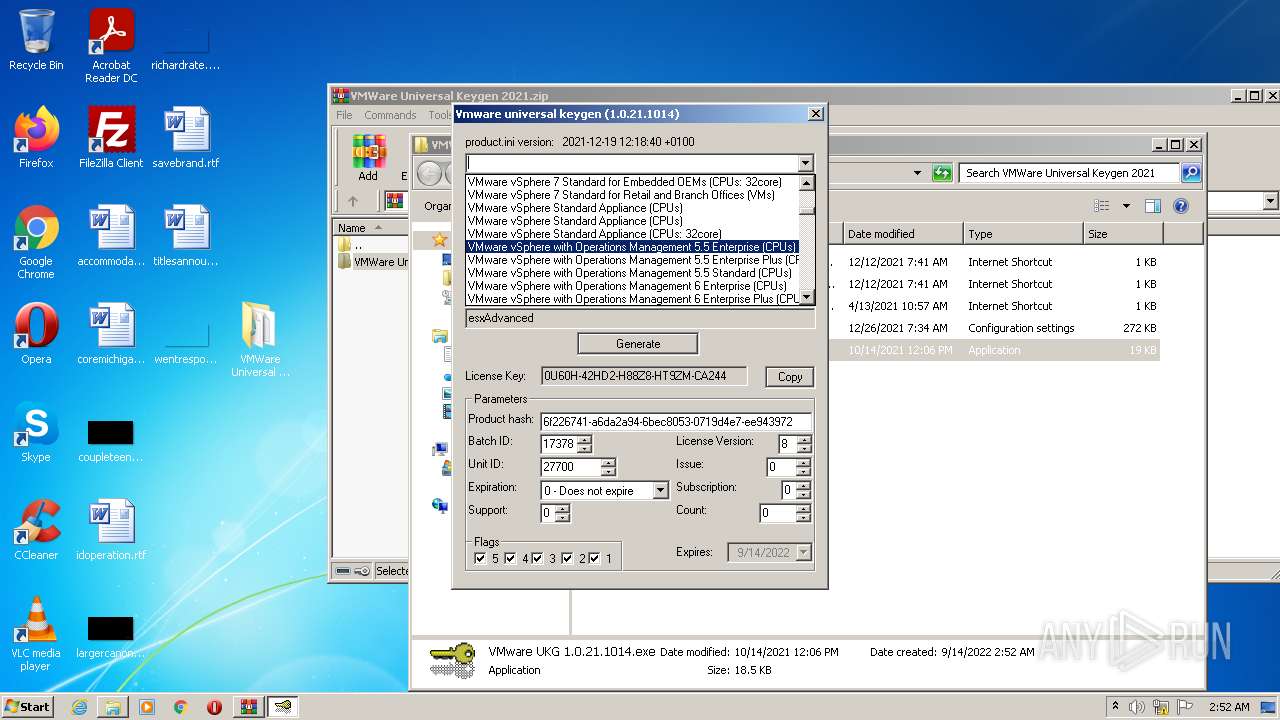Open WinRAR address dropdown arrow

[1271, 201]
